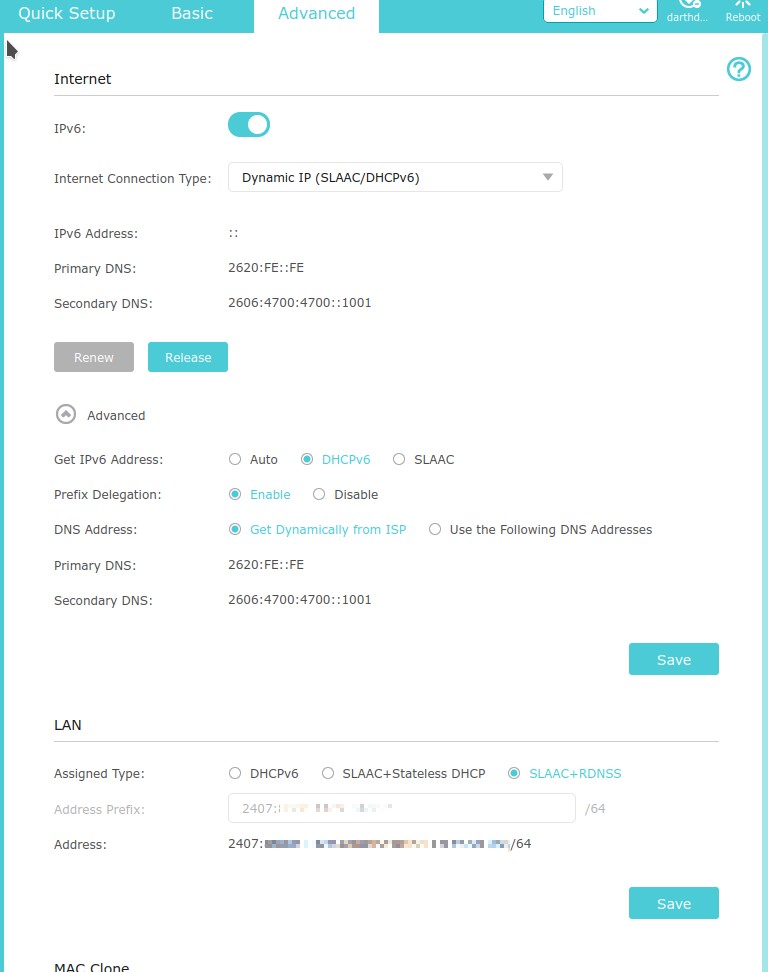This screenshot has height=972, width=768.
Task: Disable Prefix Delegation
Action: 319,495
